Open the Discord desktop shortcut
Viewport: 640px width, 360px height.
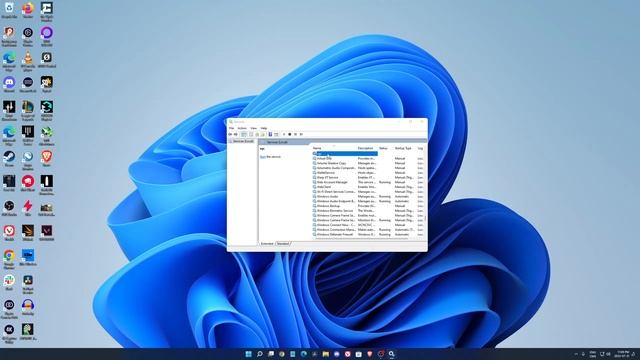pyautogui.click(x=9, y=85)
